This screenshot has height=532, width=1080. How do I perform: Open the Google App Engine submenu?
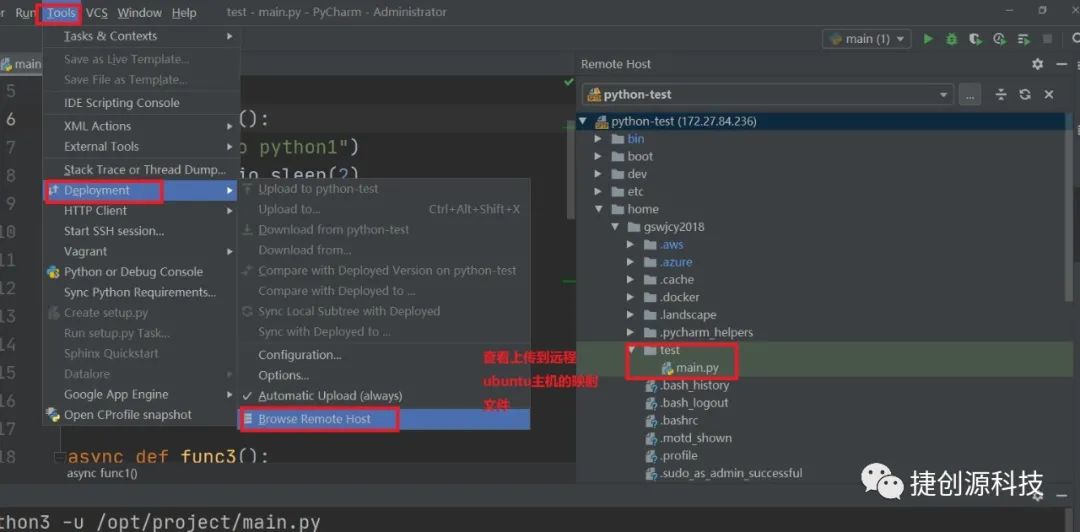coord(141,395)
